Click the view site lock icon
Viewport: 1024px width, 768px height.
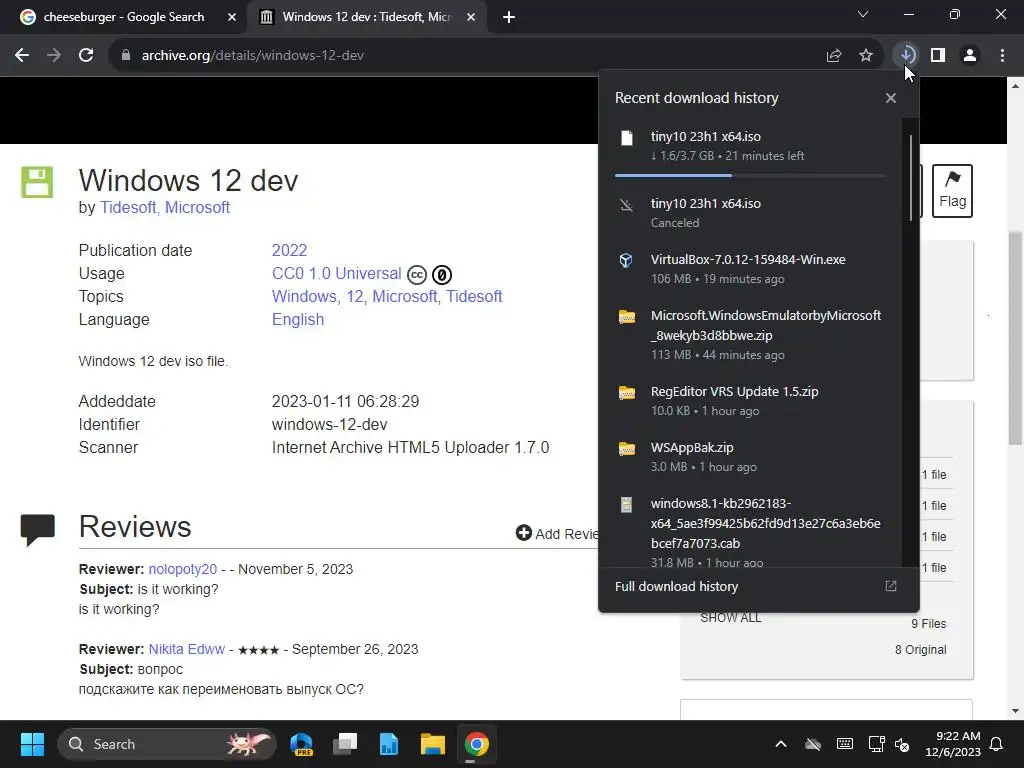[x=126, y=56]
